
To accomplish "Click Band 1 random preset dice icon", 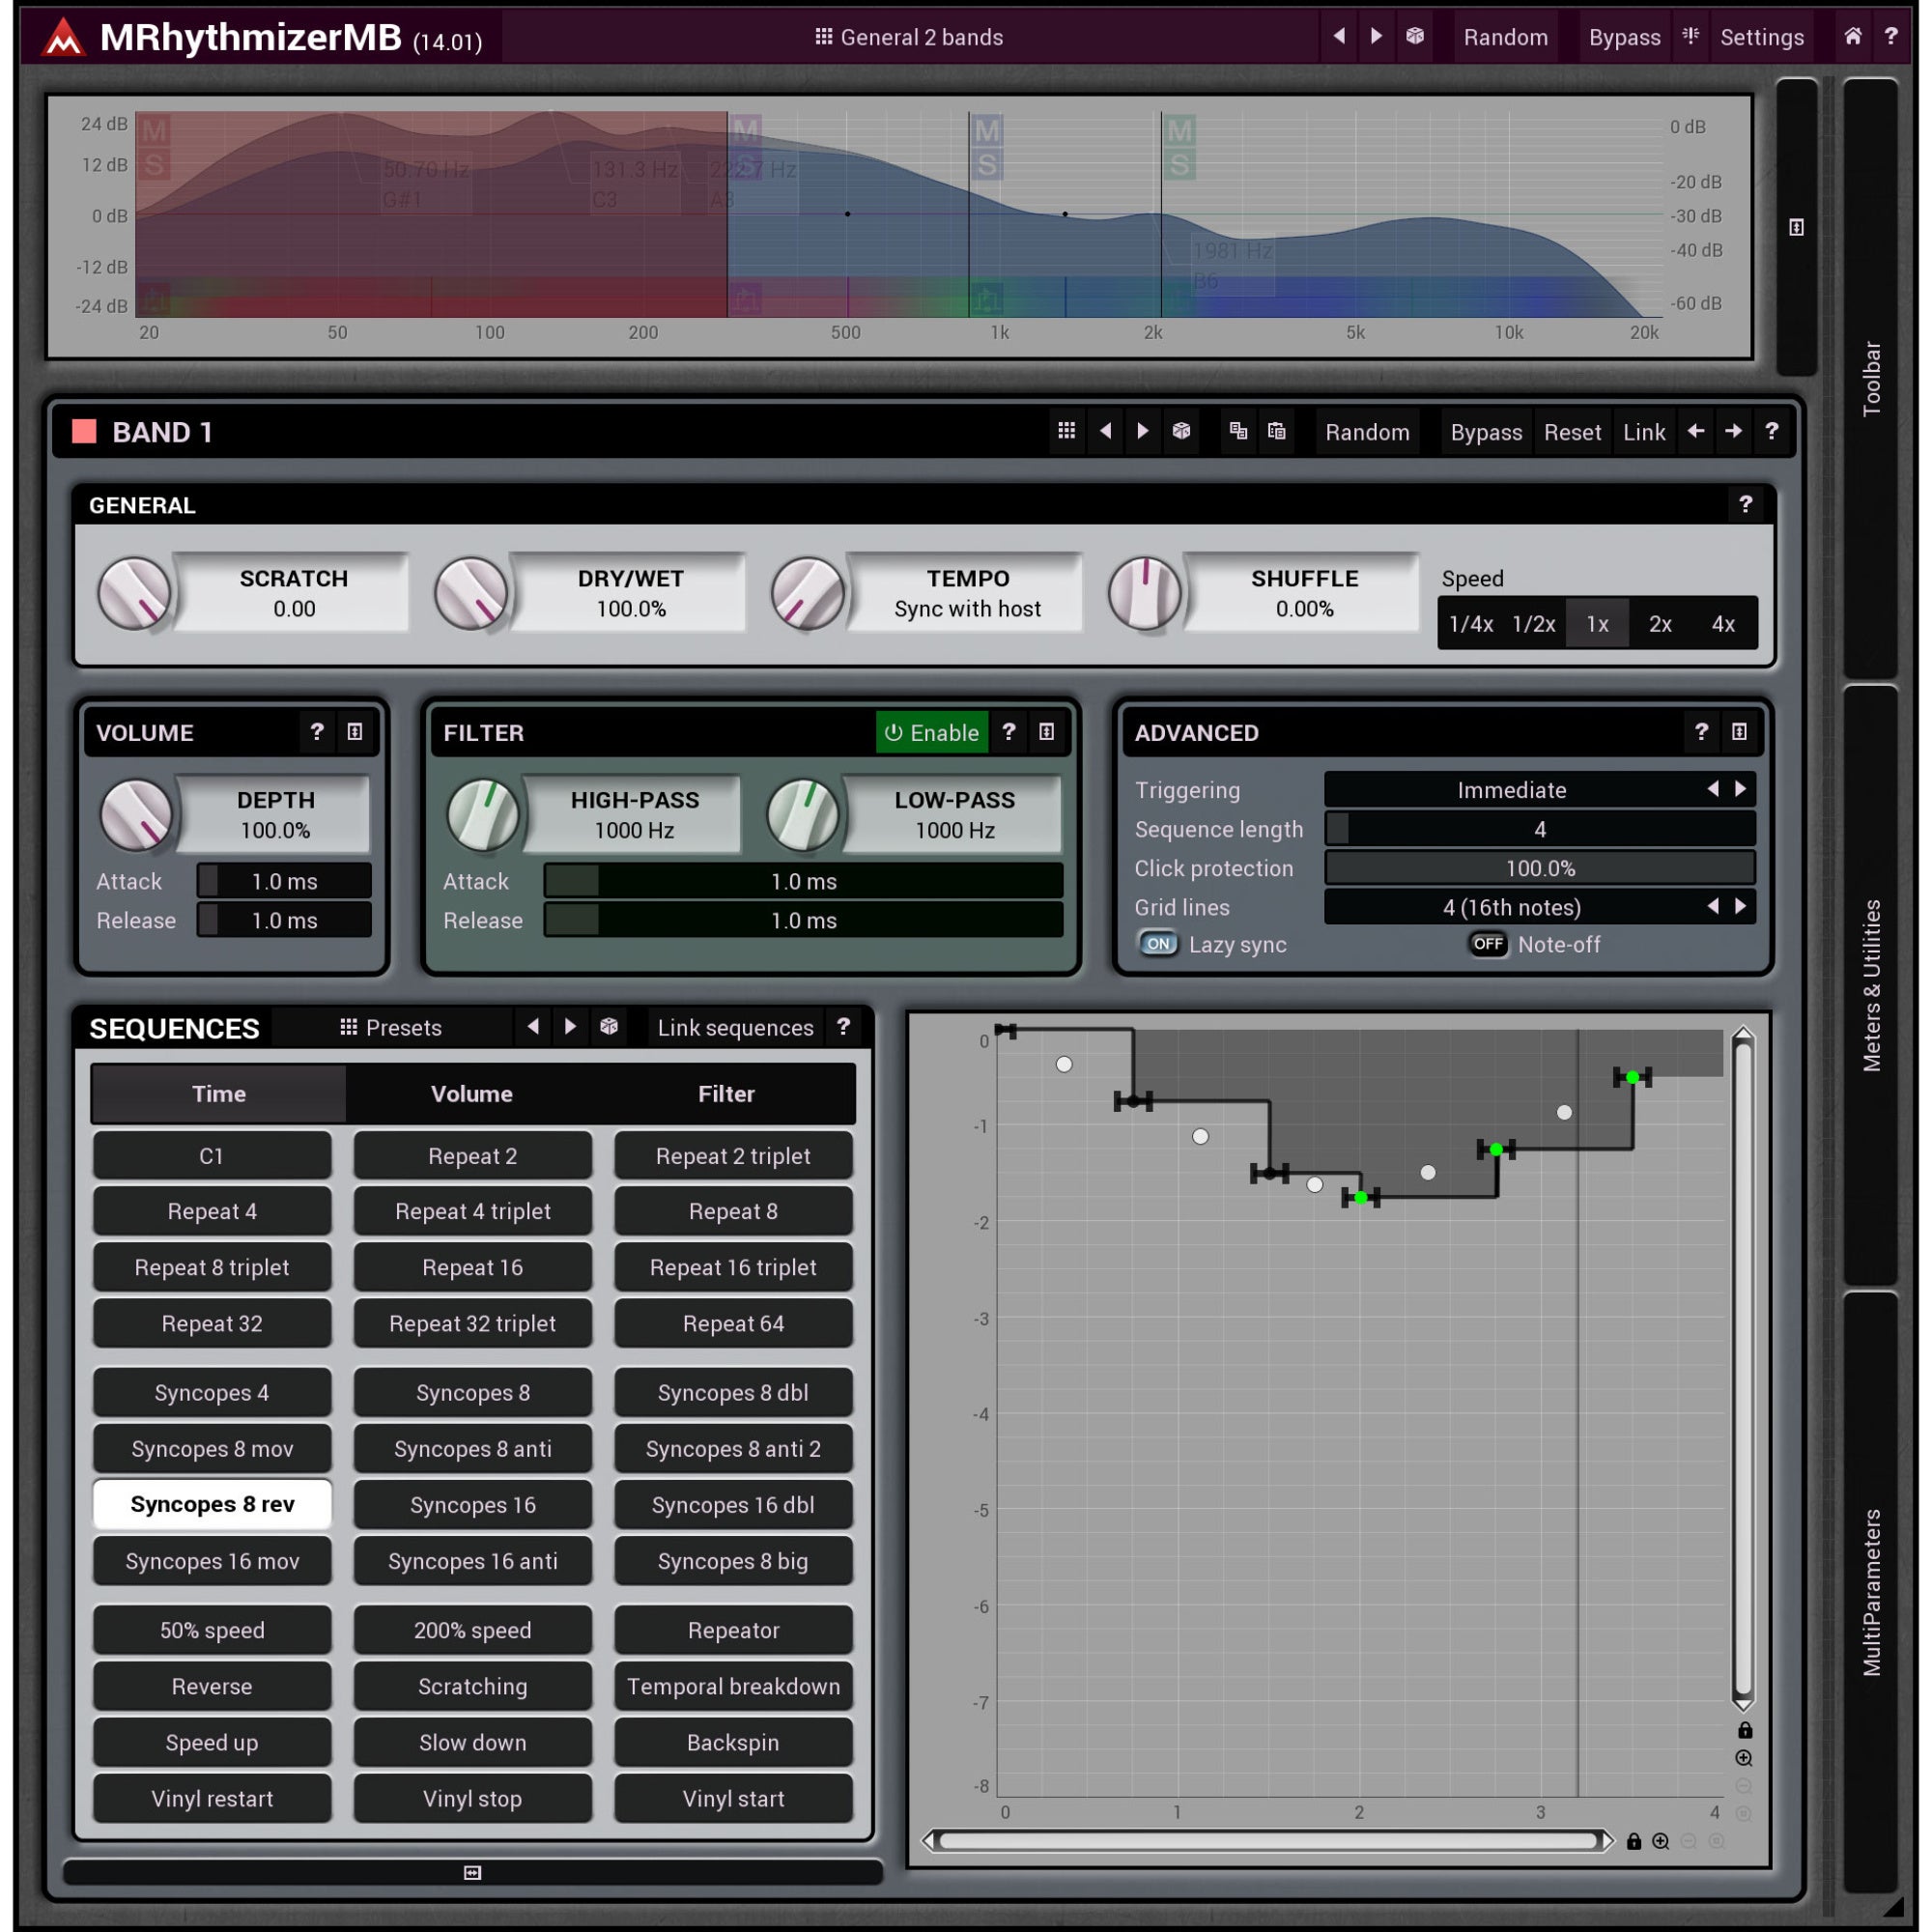I will click(x=1181, y=431).
